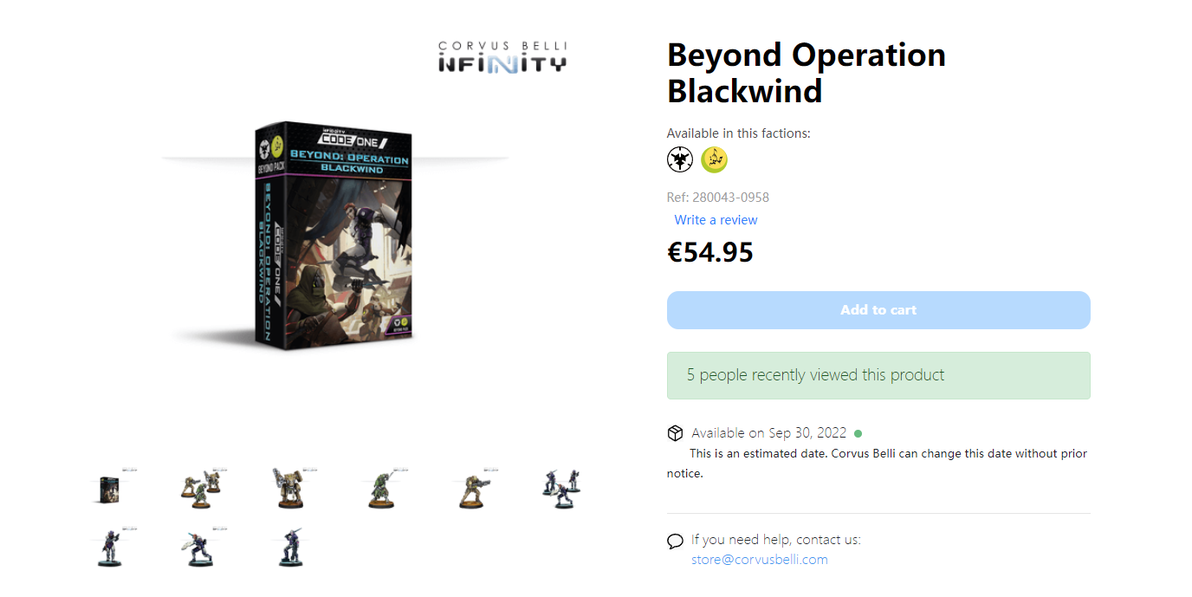Select the large tan mech miniature thumbnail
Image resolution: width=1192 pixels, height=597 pixels.
click(x=288, y=487)
